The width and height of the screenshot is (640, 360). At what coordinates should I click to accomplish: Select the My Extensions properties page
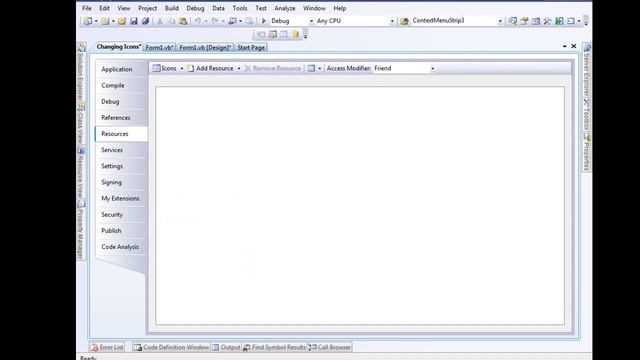coord(121,198)
